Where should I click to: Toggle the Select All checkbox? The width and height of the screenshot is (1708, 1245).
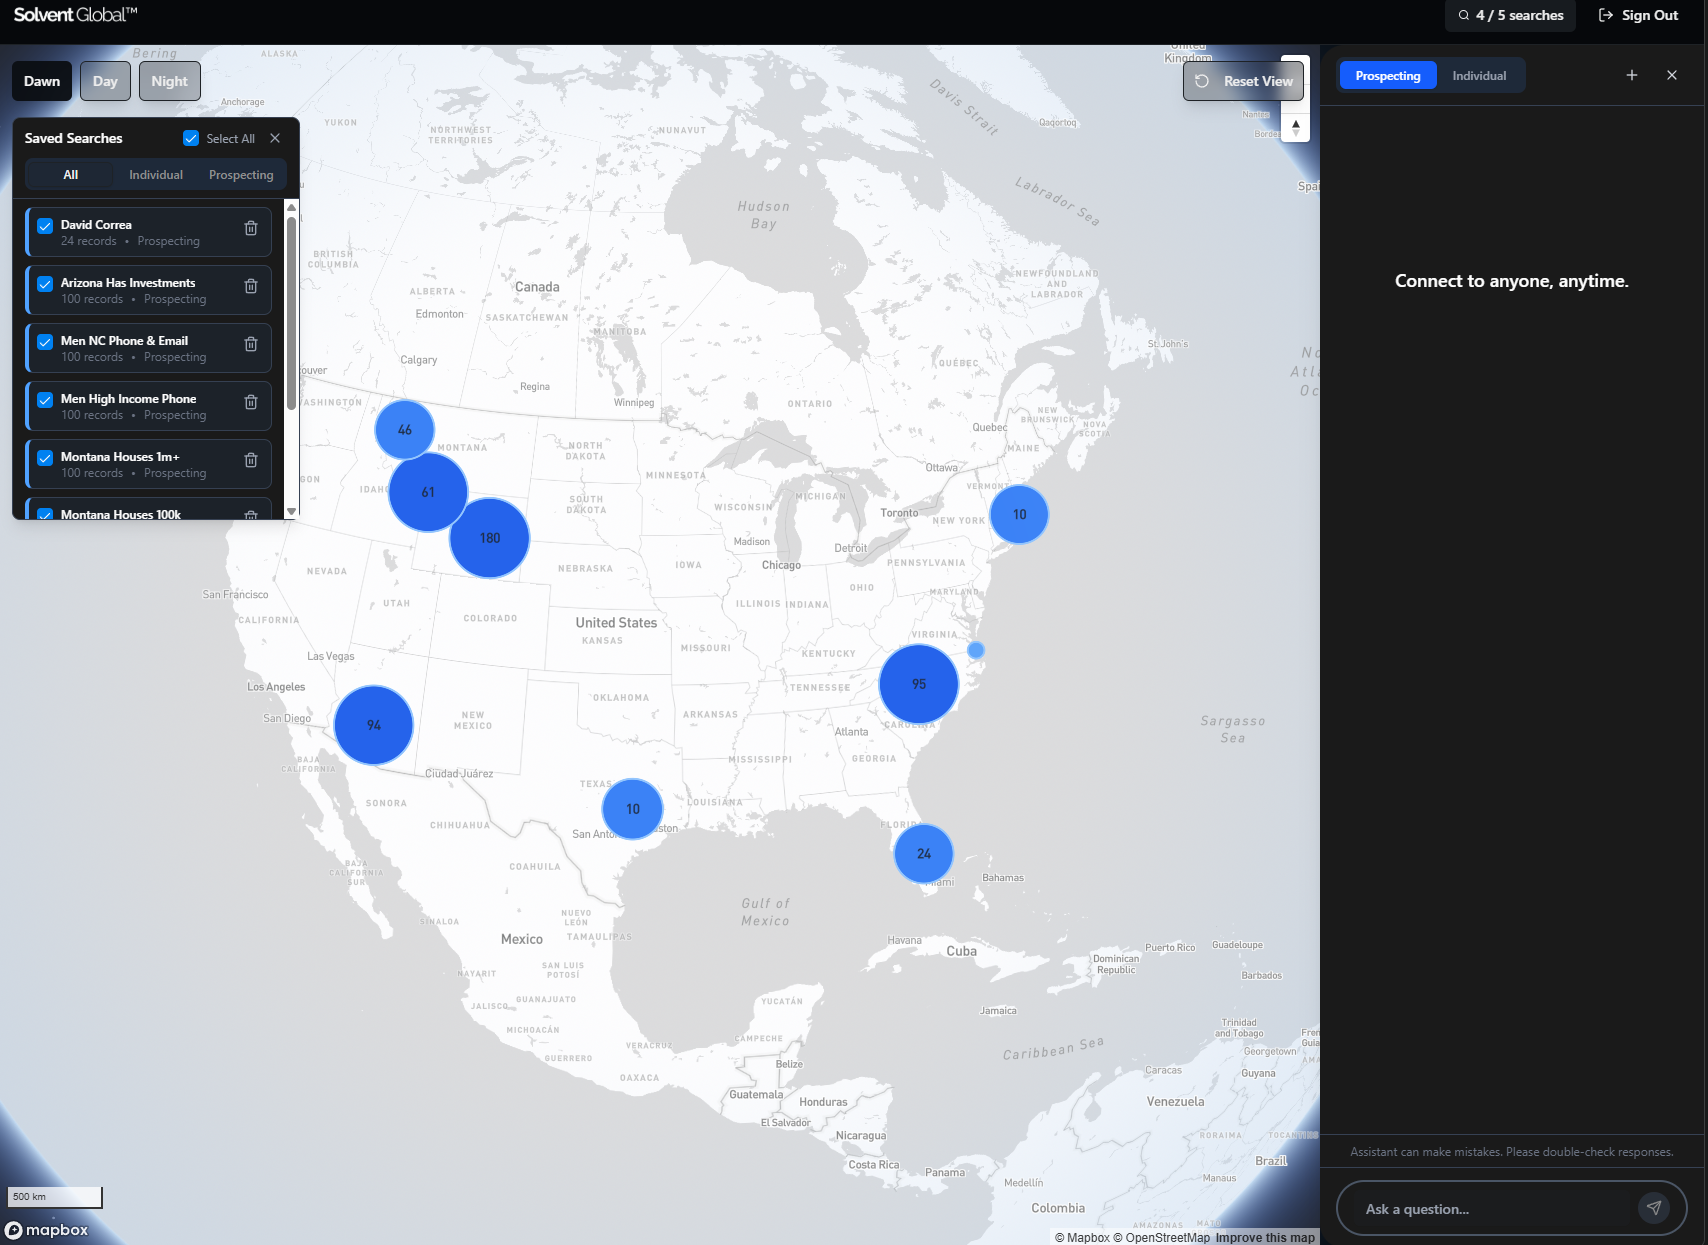(191, 139)
